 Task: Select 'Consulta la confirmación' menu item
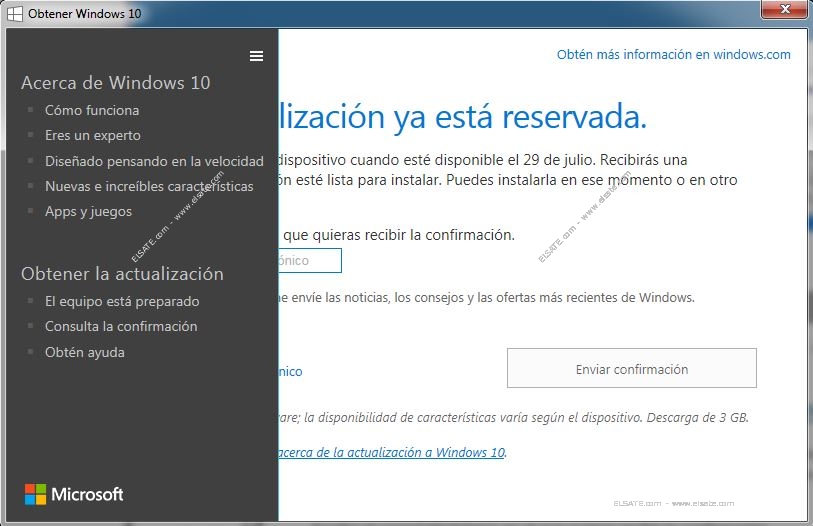pyautogui.click(x=121, y=326)
